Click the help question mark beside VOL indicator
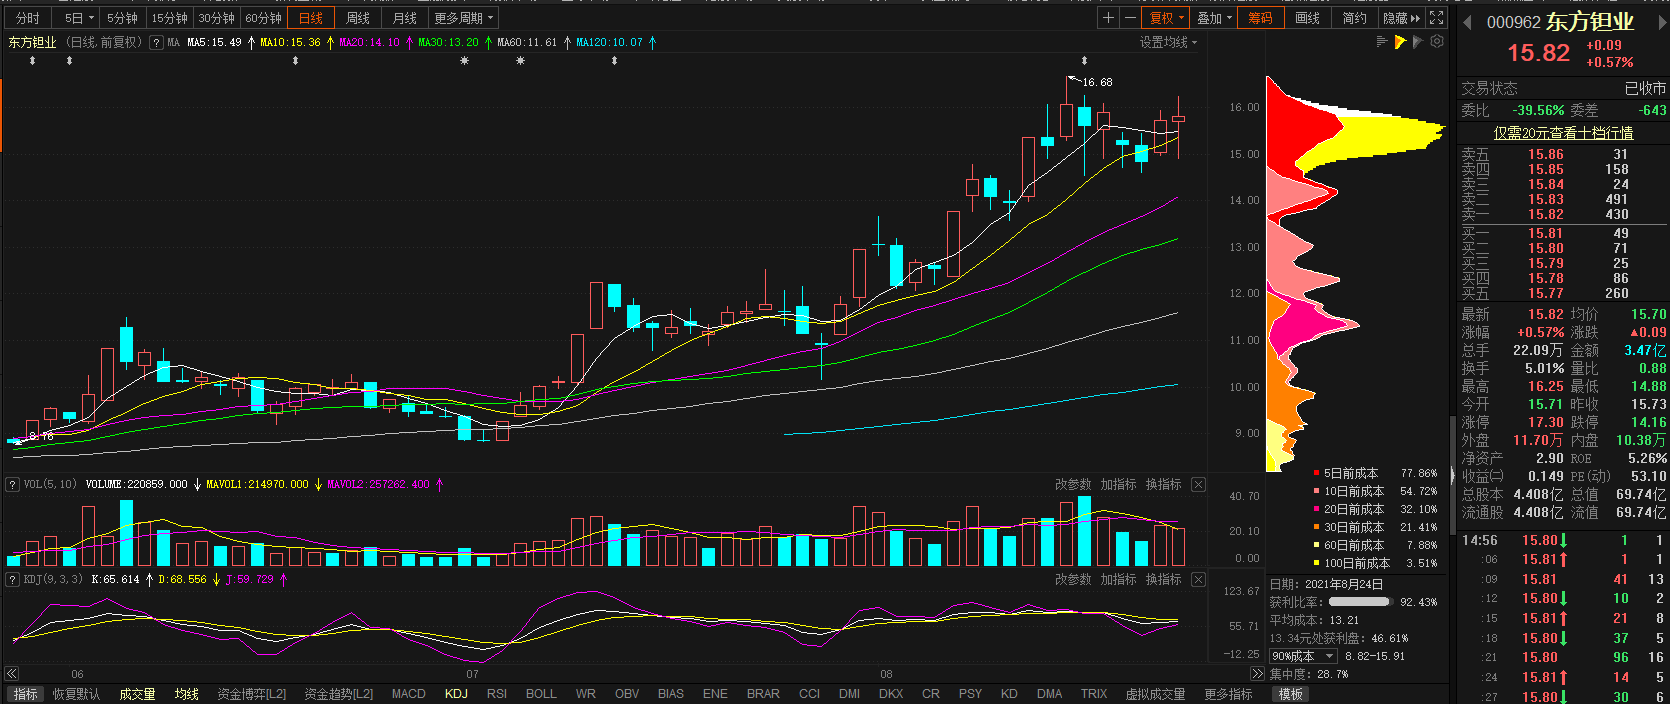 point(13,485)
